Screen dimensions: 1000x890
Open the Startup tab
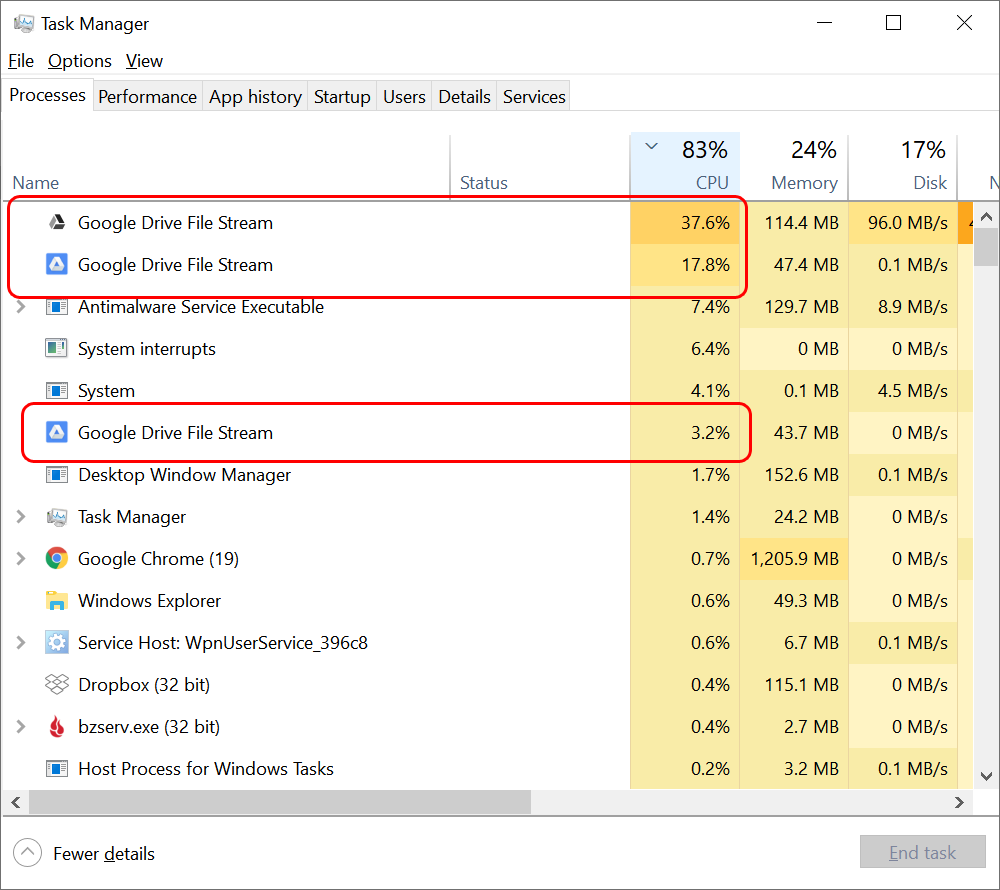tap(342, 96)
